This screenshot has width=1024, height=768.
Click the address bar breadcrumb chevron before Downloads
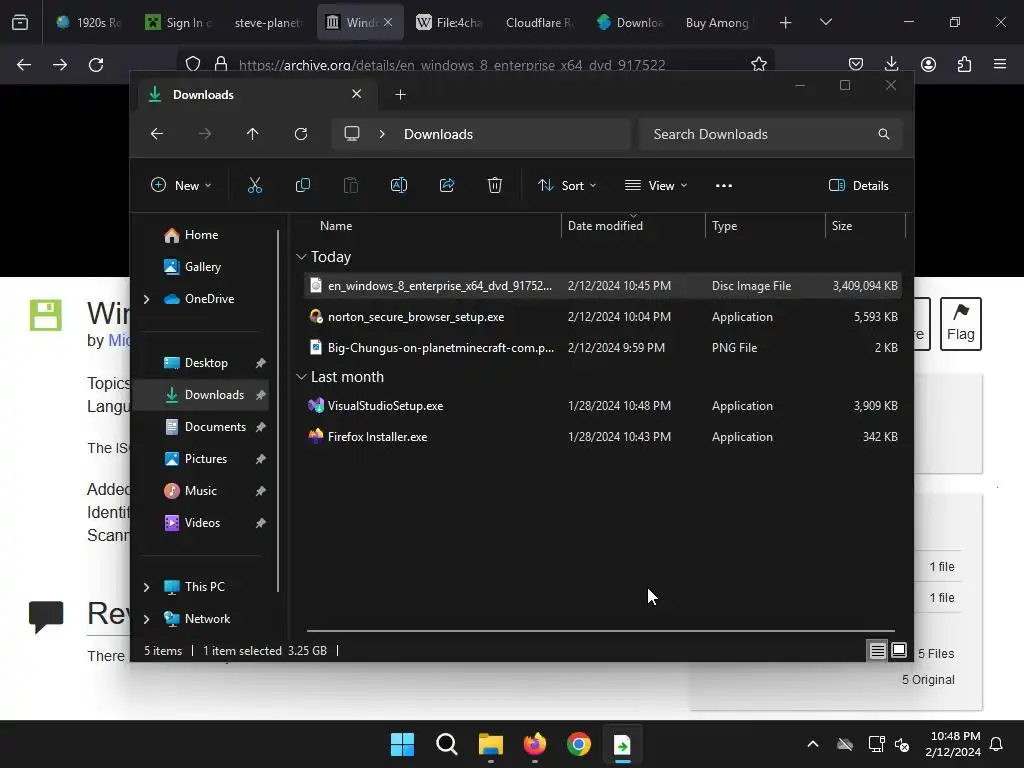(x=382, y=134)
